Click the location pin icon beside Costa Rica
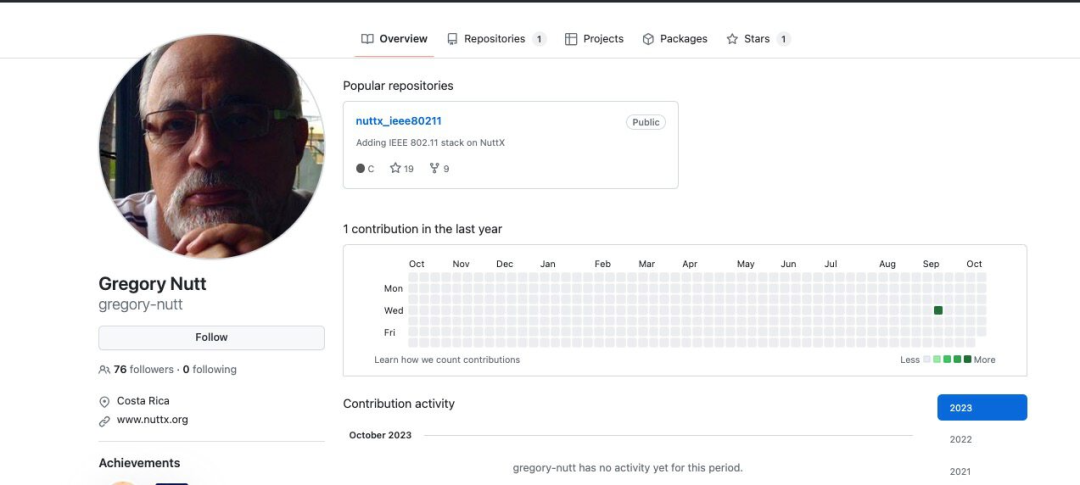 pos(105,402)
